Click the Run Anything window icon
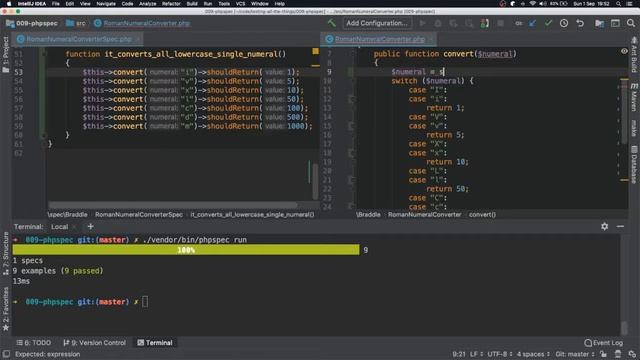The height and width of the screenshot is (360, 640). pyautogui.click(x=615, y=23)
